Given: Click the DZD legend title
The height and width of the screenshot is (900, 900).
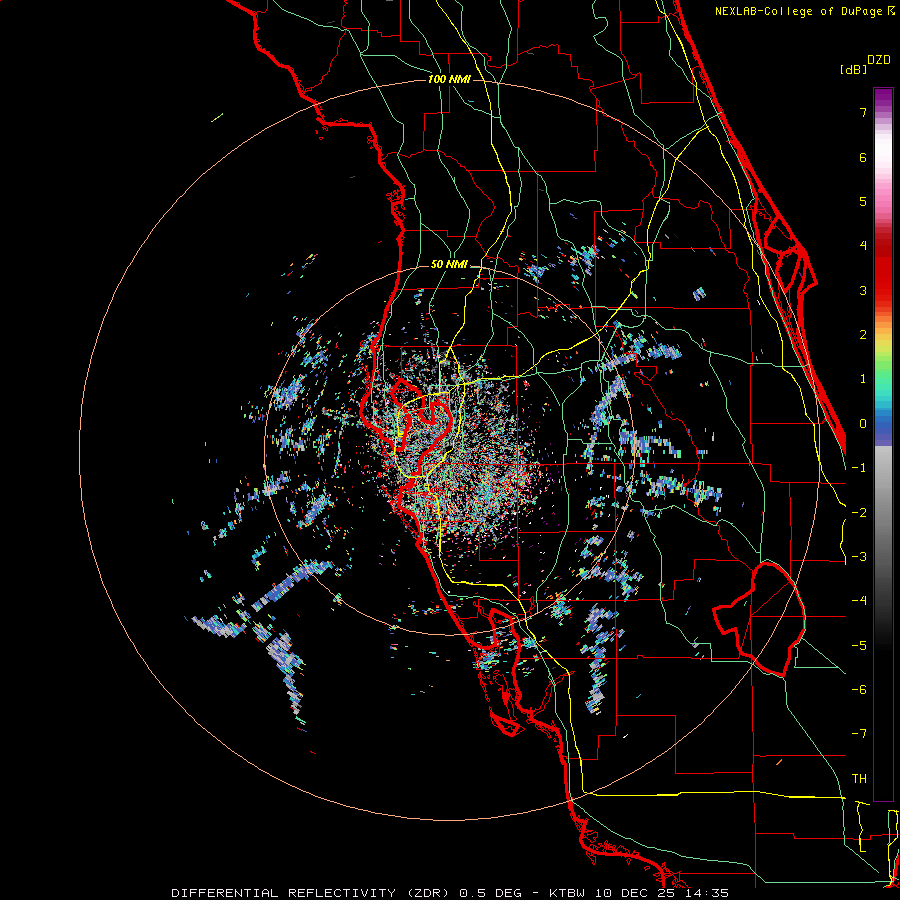Looking at the screenshot, I should pyautogui.click(x=879, y=60).
